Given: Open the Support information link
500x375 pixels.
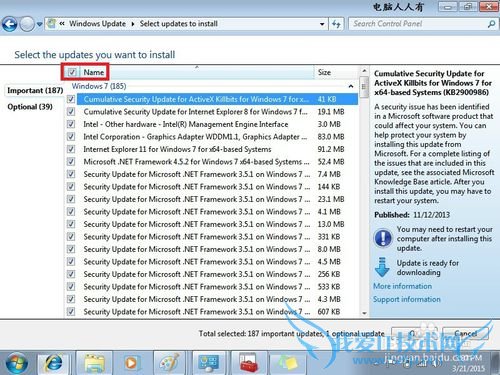Looking at the screenshot, I should [x=407, y=299].
